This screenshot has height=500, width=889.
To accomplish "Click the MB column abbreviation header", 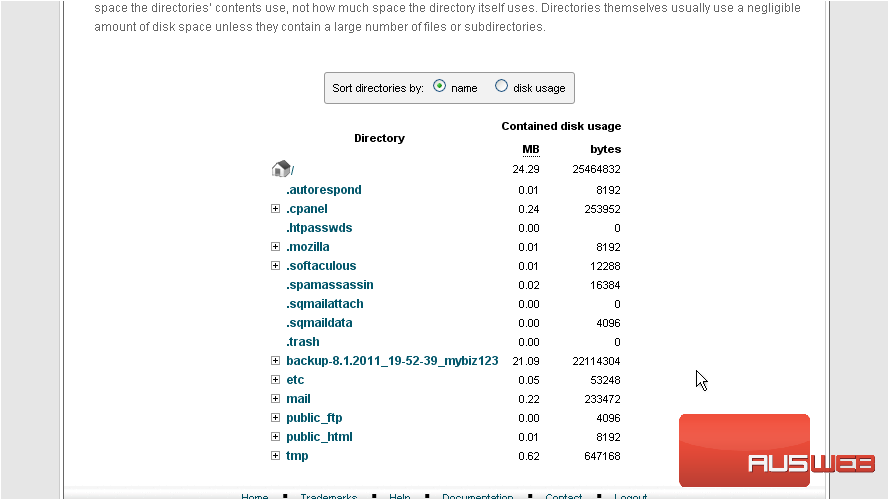I will click(x=531, y=150).
